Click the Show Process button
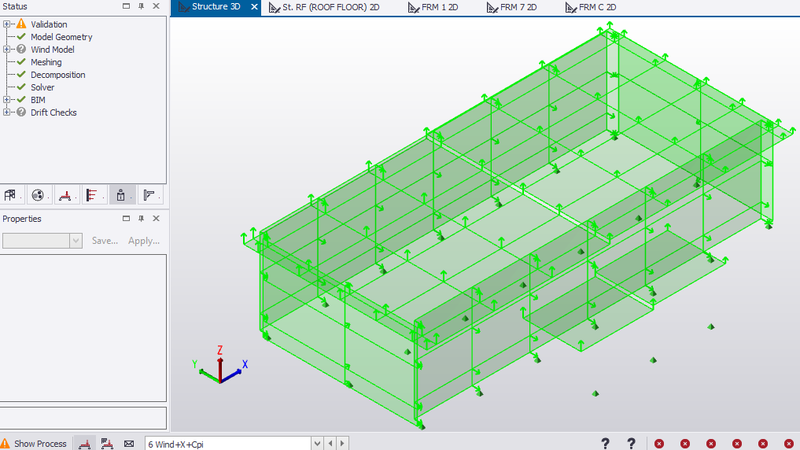800x450 pixels. coord(40,444)
